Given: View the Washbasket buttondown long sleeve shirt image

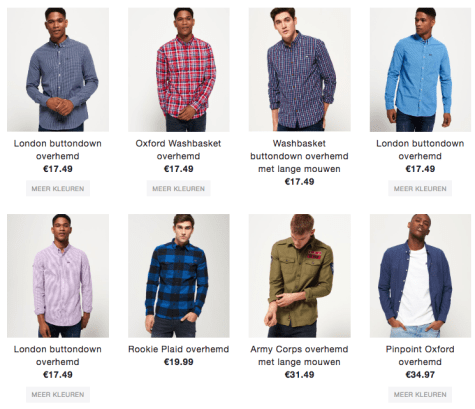Looking at the screenshot, I should click(x=300, y=70).
